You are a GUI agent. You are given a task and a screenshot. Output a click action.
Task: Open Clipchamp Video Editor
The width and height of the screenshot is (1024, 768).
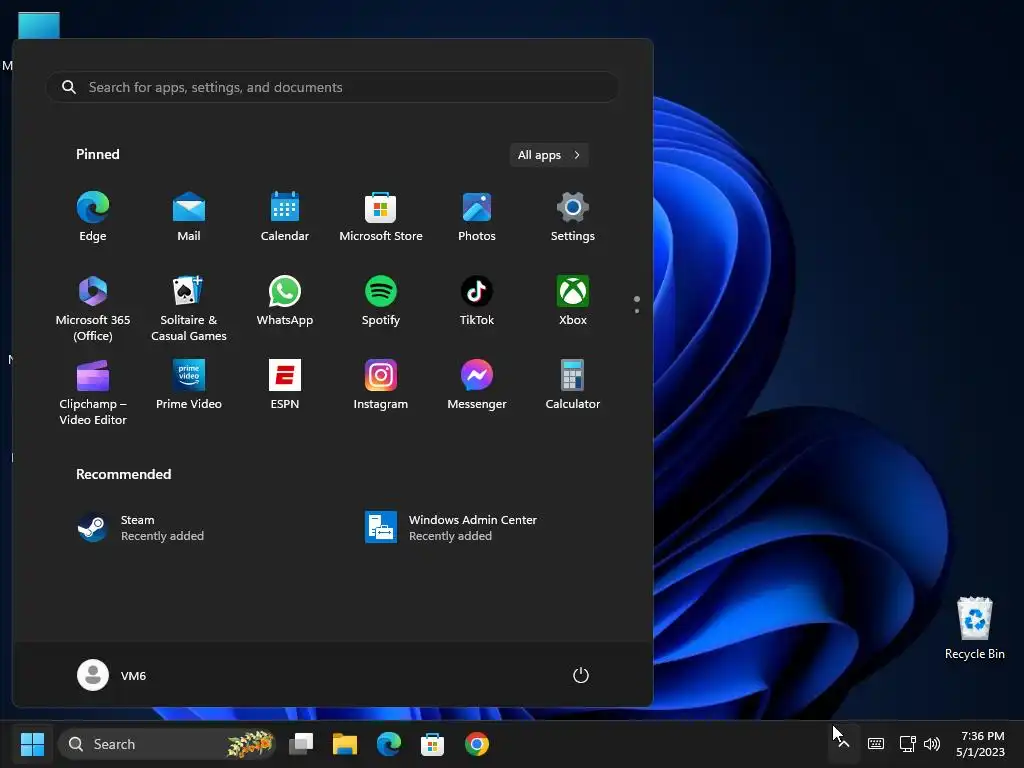93,392
